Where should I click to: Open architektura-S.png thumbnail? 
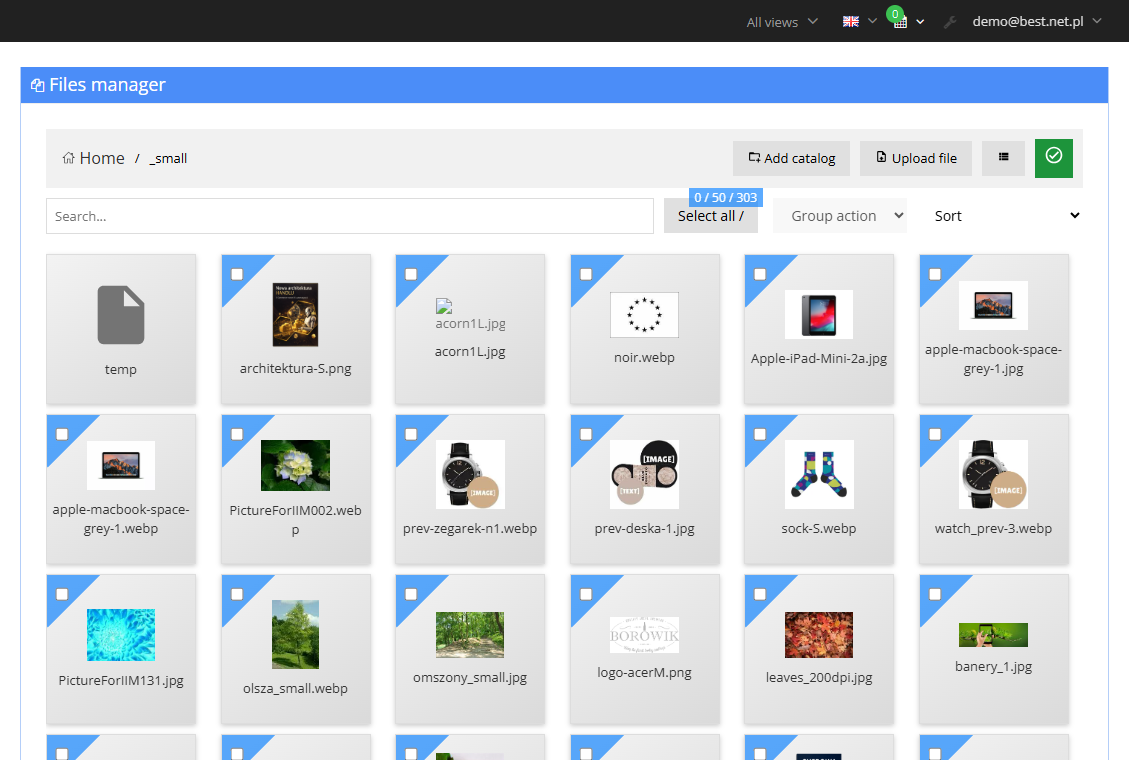click(x=295, y=315)
